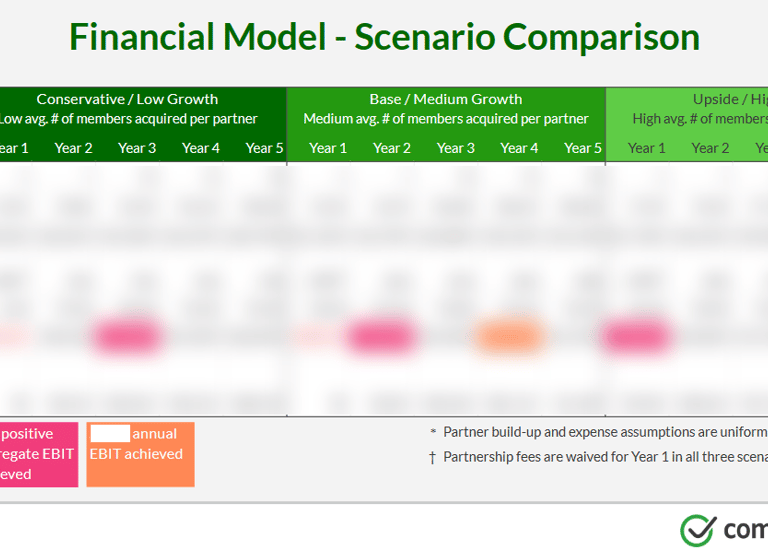
Task: Click the 'Medium avg. # of members' subtitle
Action: [x=446, y=119]
